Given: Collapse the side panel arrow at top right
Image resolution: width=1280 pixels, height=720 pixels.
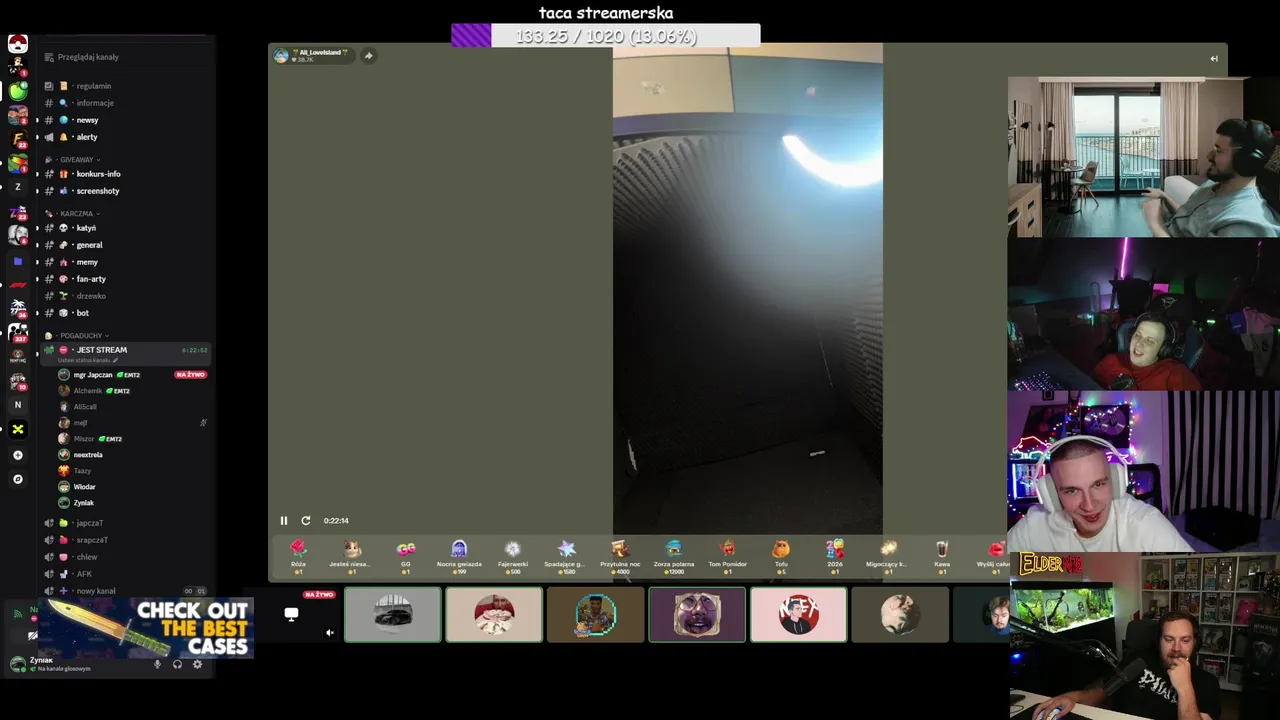Looking at the screenshot, I should [x=1214, y=58].
